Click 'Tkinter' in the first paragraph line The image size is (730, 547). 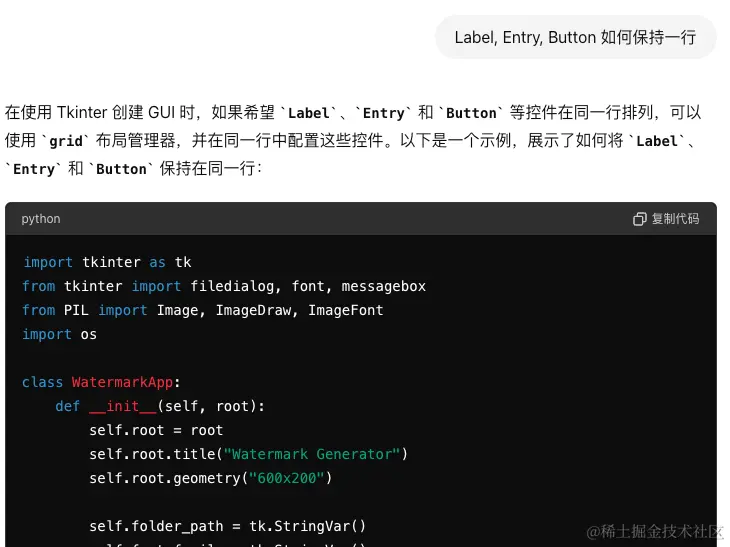click(82, 113)
